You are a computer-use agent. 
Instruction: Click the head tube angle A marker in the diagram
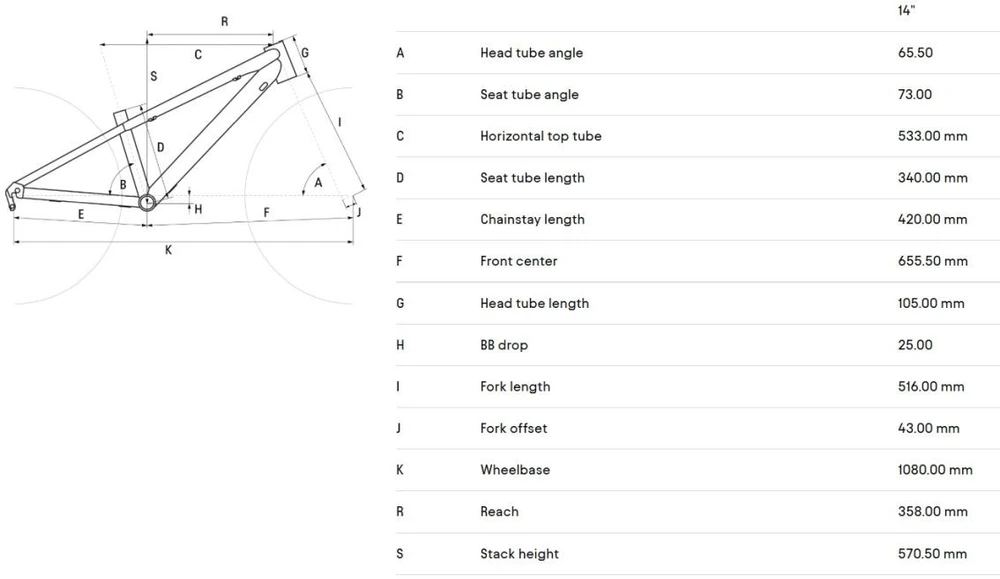318,183
